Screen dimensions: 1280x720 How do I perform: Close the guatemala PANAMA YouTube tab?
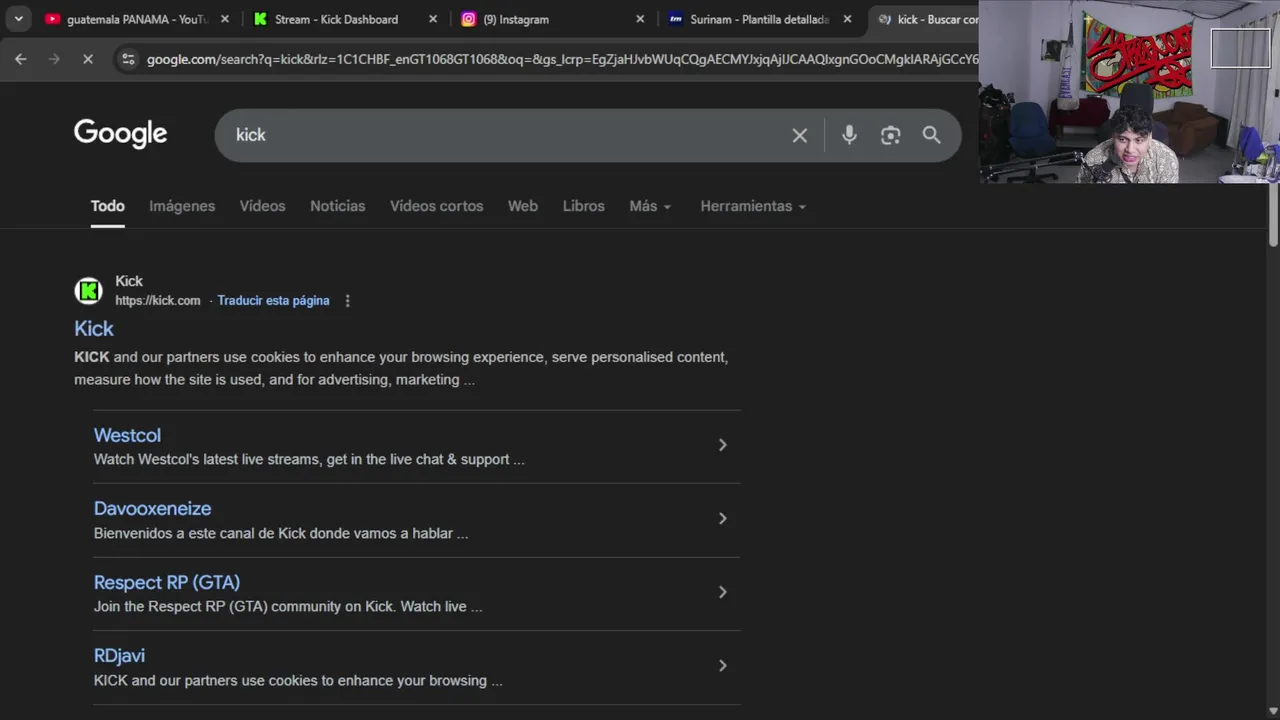point(224,19)
